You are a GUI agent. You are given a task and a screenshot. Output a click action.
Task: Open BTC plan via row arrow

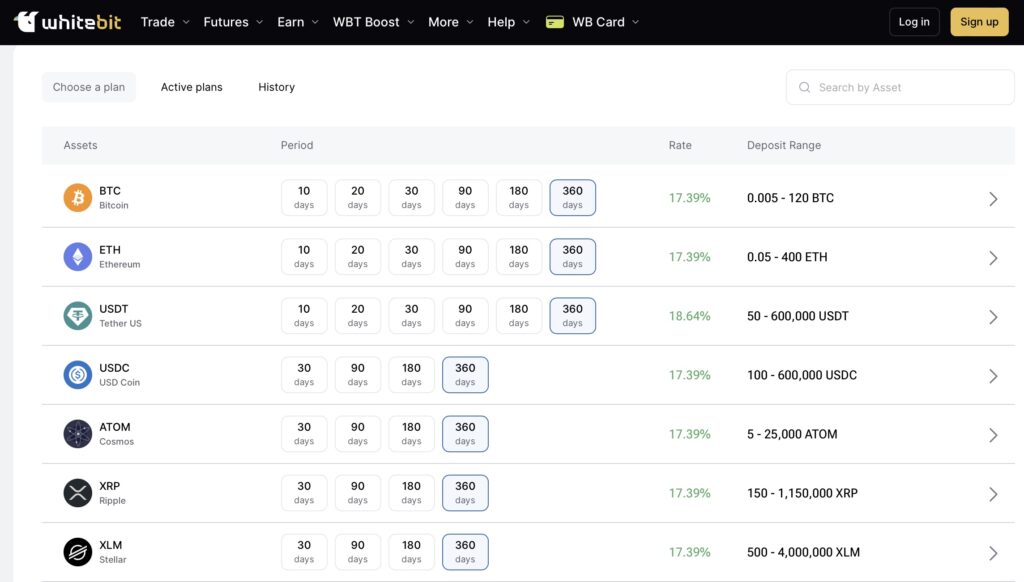coord(993,199)
